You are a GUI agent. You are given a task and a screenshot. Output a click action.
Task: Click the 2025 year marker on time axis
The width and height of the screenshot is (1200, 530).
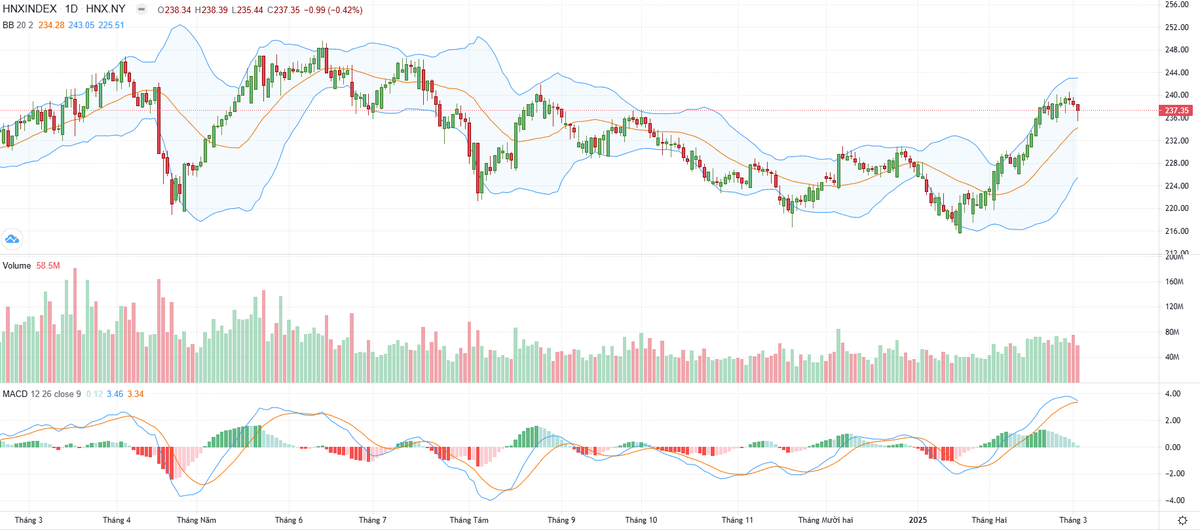click(x=919, y=520)
